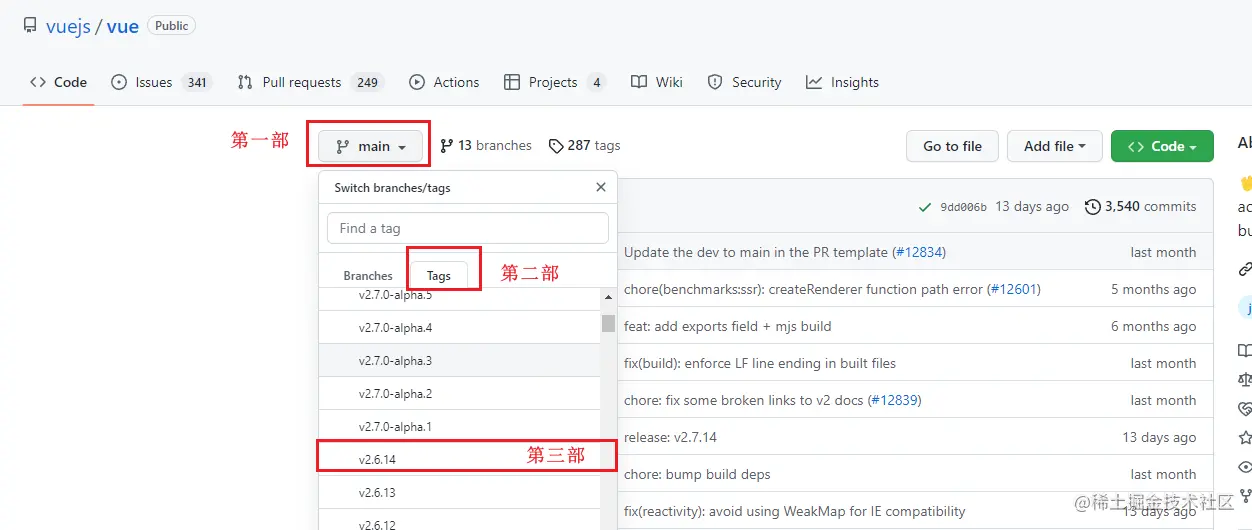Open the Add file dropdown
The height and width of the screenshot is (530, 1252).
click(x=1054, y=146)
